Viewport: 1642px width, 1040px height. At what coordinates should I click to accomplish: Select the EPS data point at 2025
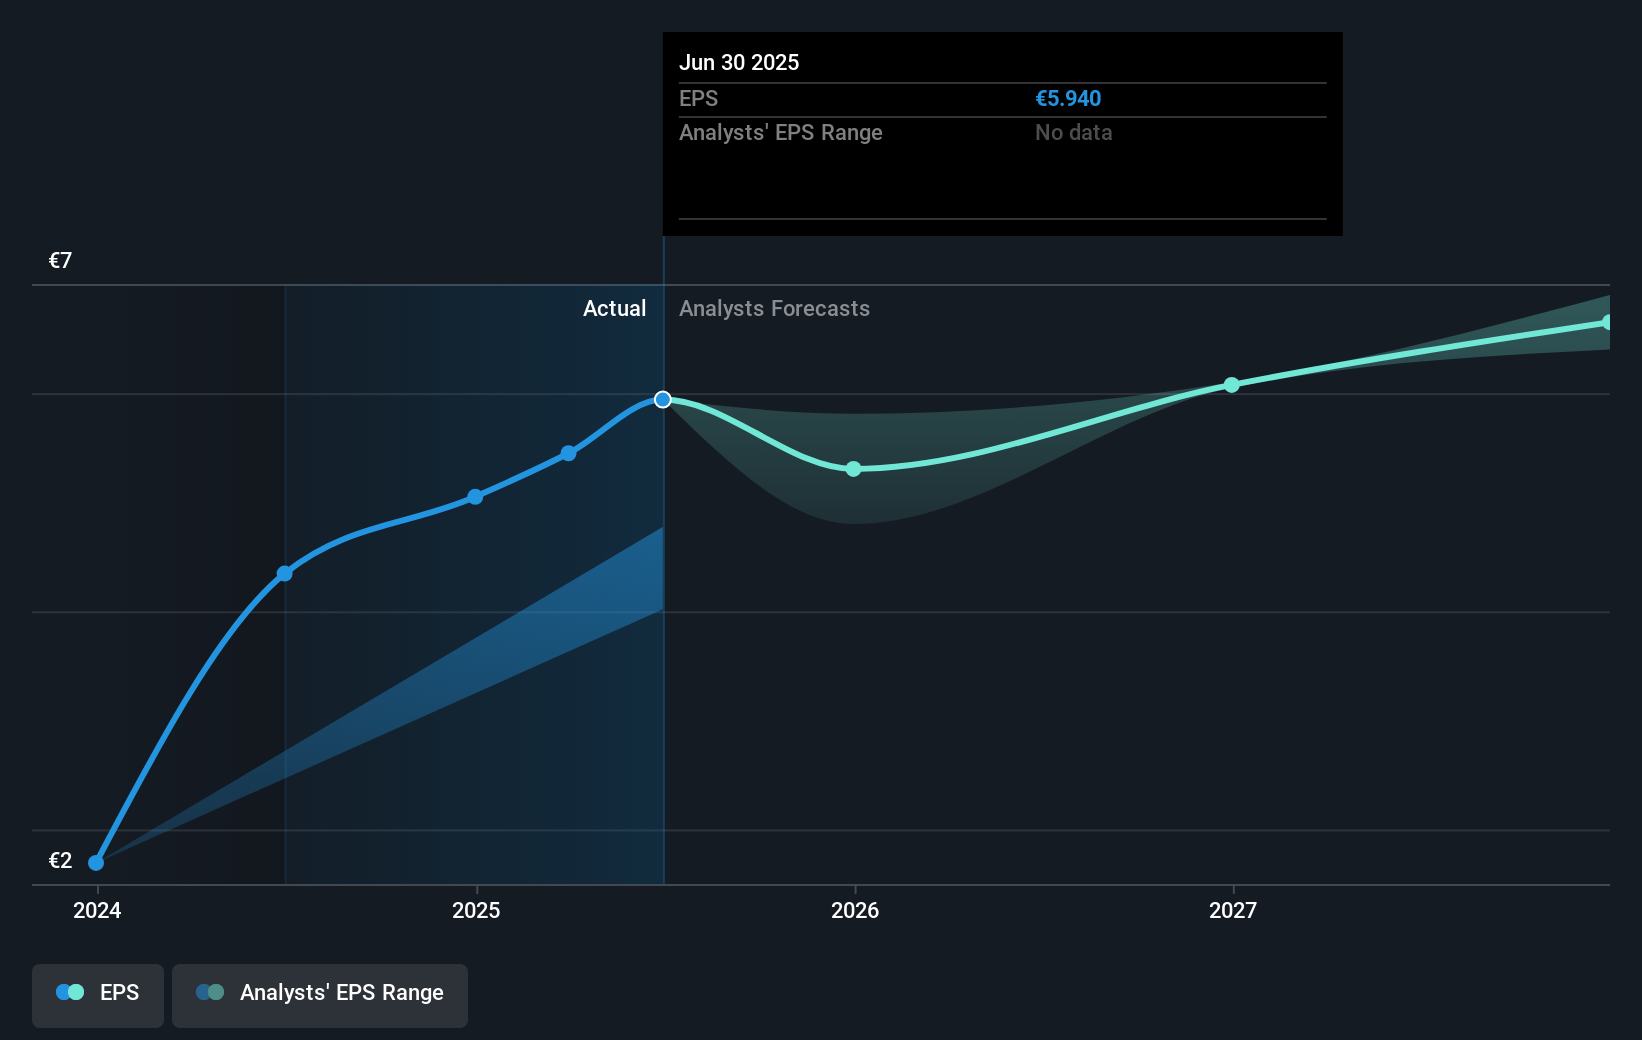pos(475,496)
